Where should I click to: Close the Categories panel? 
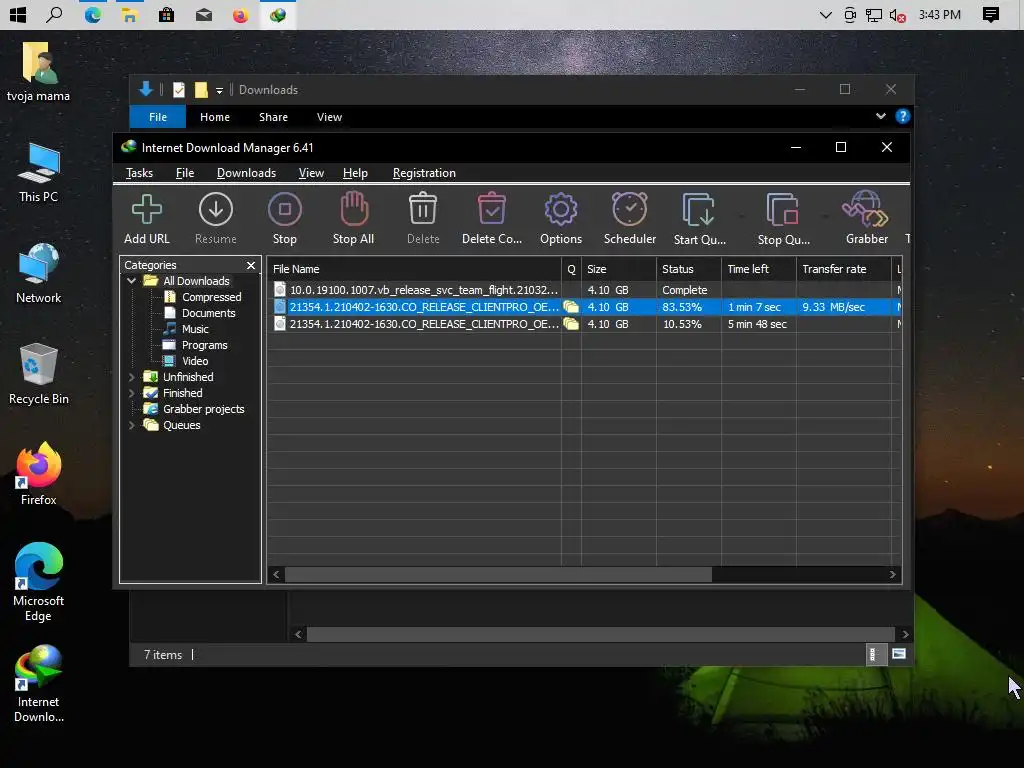[x=251, y=265]
